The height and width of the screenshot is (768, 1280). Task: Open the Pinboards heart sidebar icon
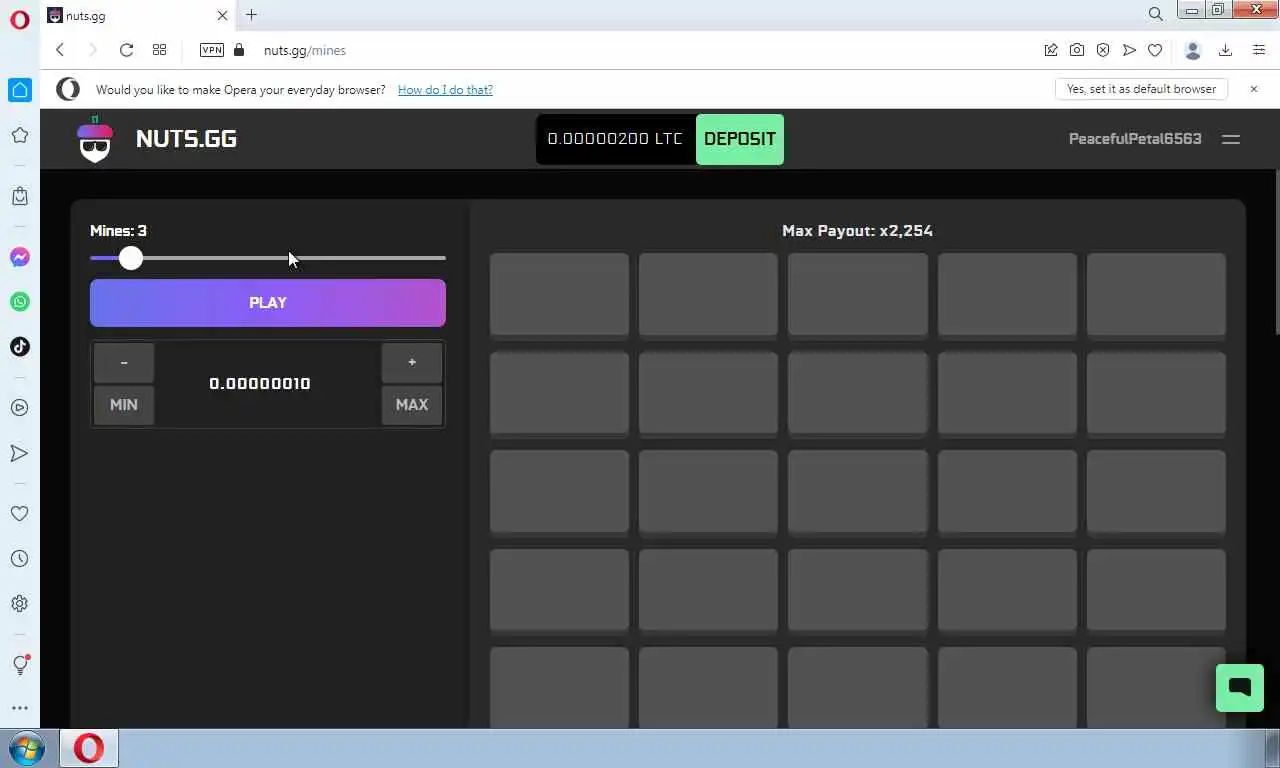point(19,513)
